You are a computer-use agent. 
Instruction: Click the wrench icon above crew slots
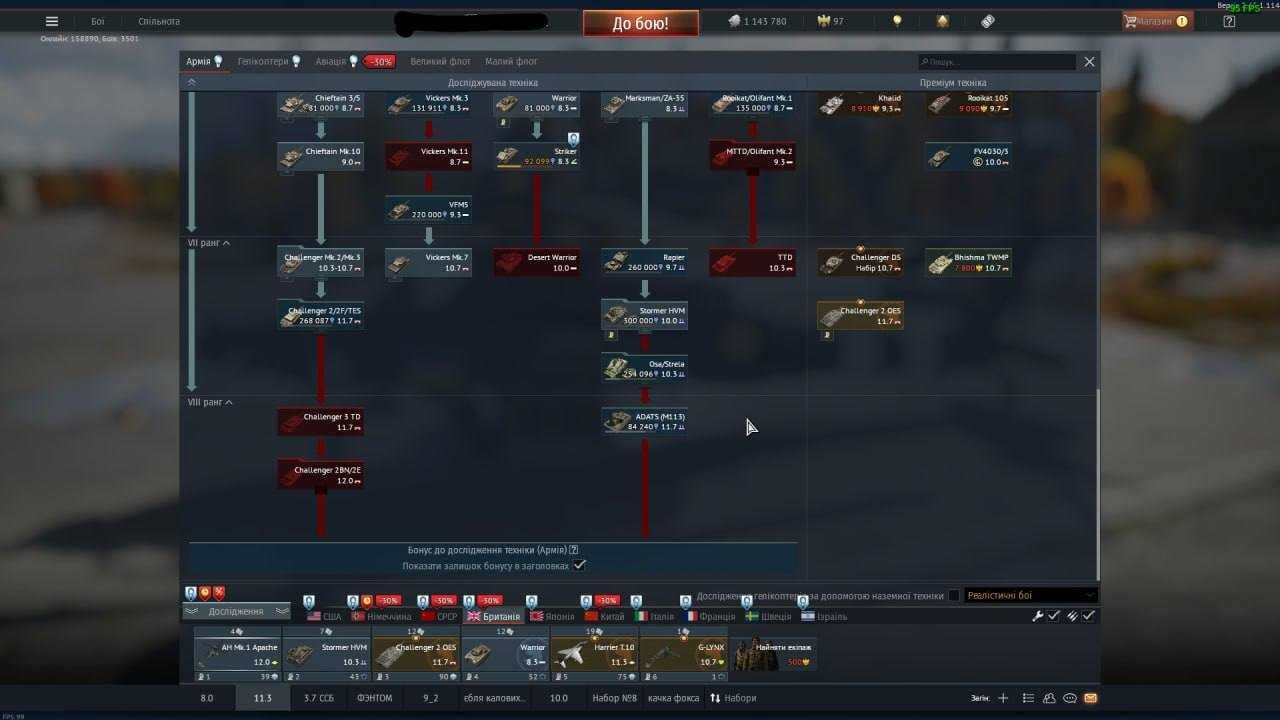[x=1038, y=616]
